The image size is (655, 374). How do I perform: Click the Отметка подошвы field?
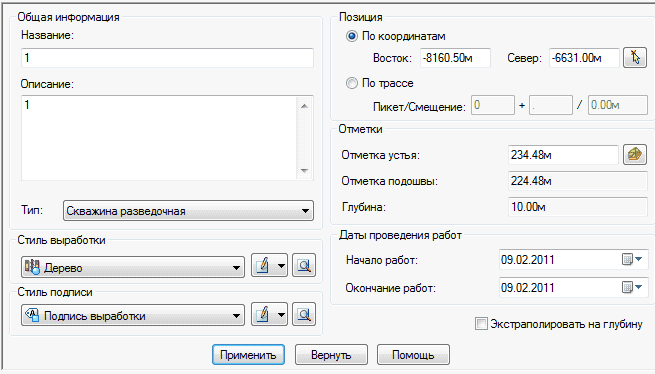click(x=578, y=181)
